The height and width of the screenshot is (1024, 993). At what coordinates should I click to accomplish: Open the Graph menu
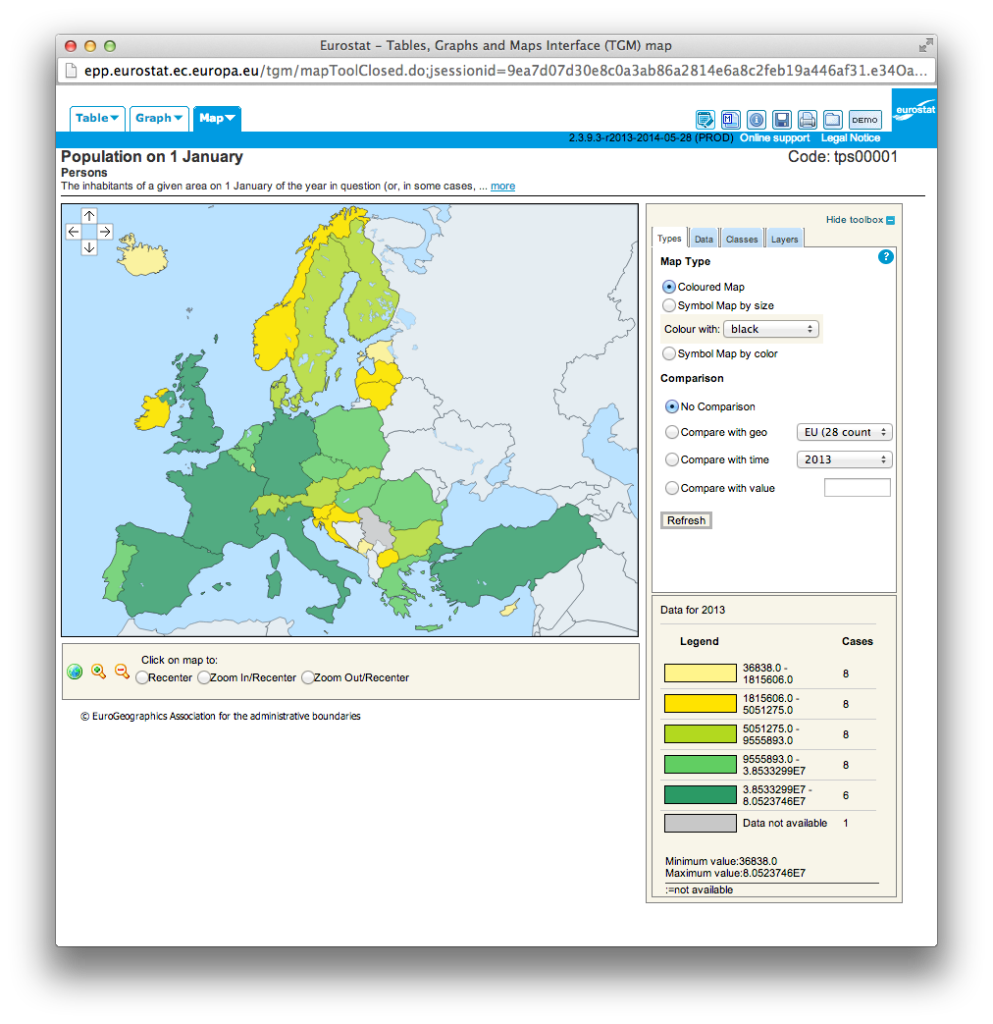pyautogui.click(x=158, y=118)
